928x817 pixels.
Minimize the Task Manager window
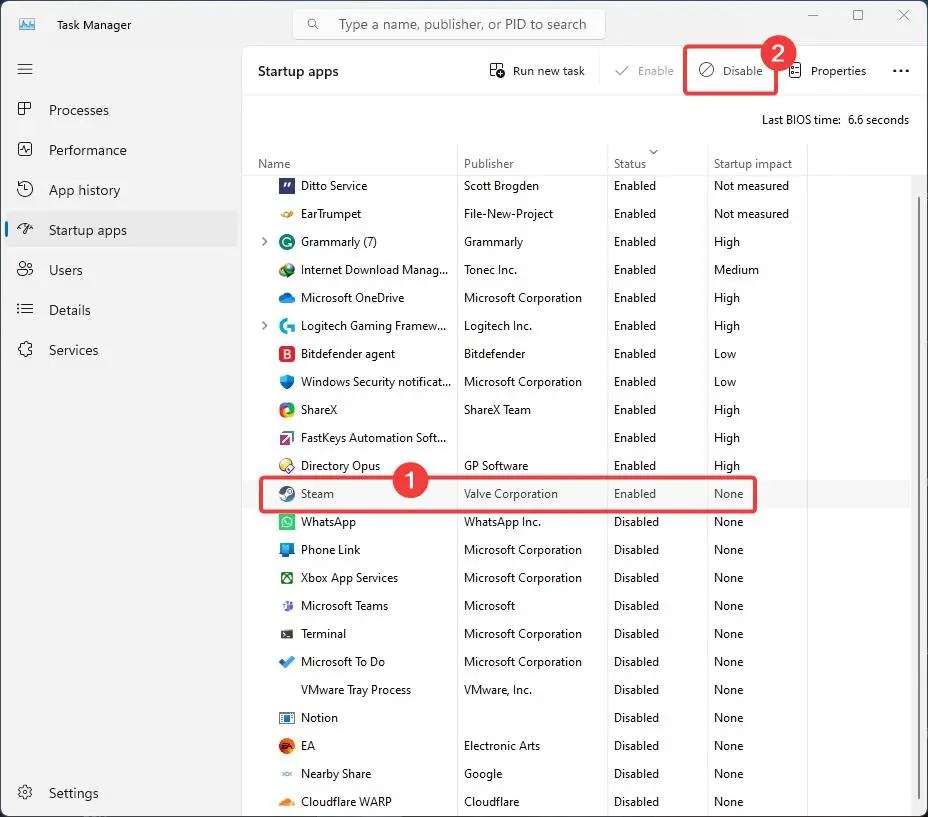click(x=813, y=15)
